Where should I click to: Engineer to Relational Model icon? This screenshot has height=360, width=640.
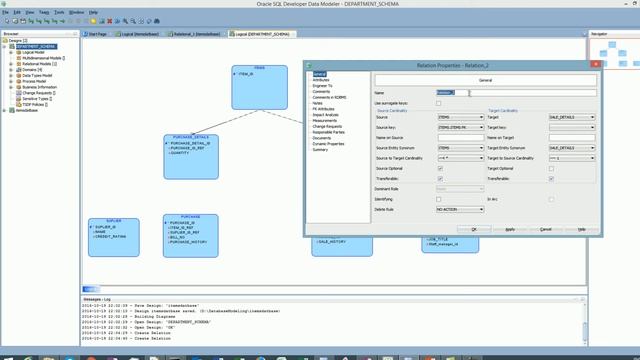[x=117, y=21]
